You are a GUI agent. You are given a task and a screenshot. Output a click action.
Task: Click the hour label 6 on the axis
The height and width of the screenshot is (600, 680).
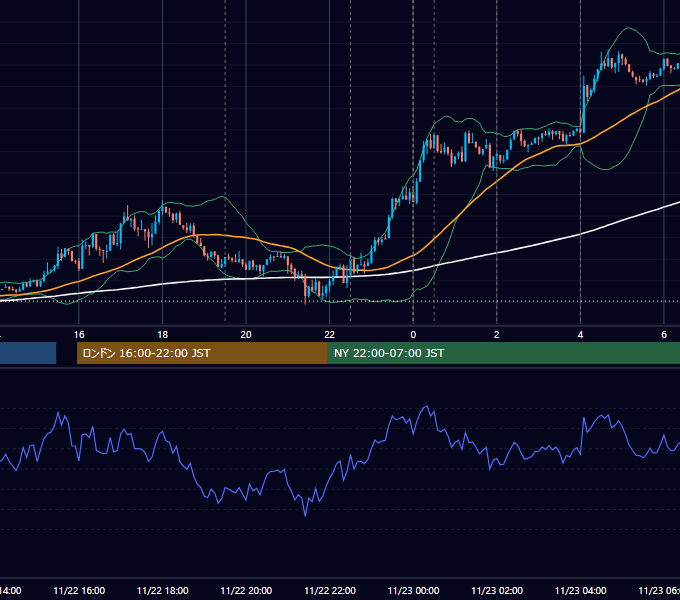(664, 335)
